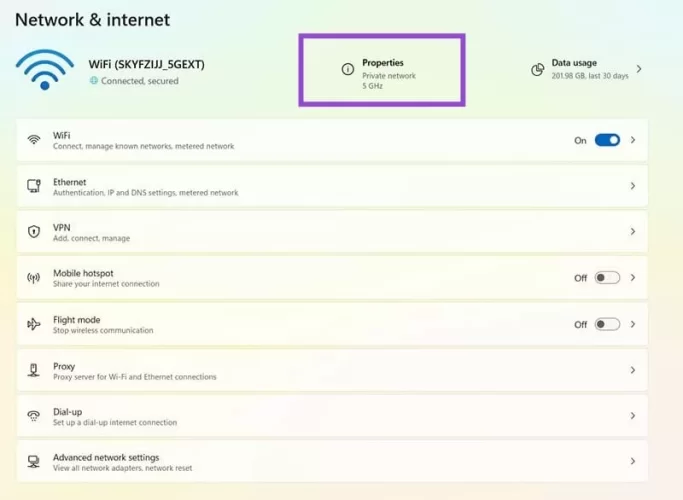Click the Dial-up connection icon
The image size is (683, 500).
click(x=34, y=416)
